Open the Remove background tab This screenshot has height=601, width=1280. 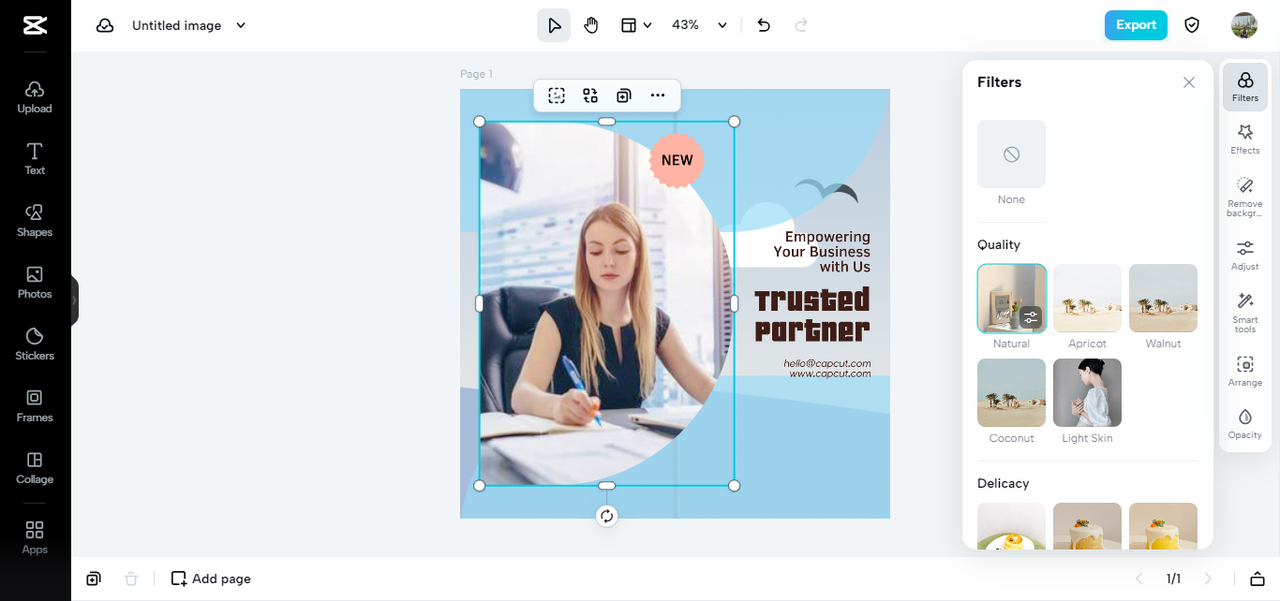point(1245,197)
